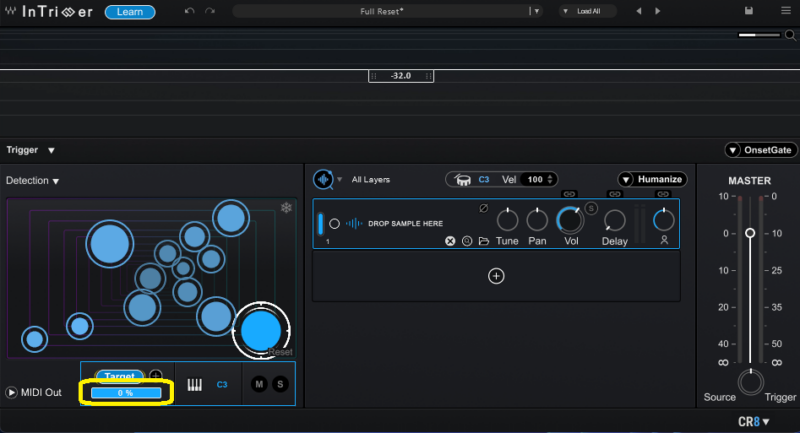Click the snowflake freeze icon
The height and width of the screenshot is (433, 800).
286,208
